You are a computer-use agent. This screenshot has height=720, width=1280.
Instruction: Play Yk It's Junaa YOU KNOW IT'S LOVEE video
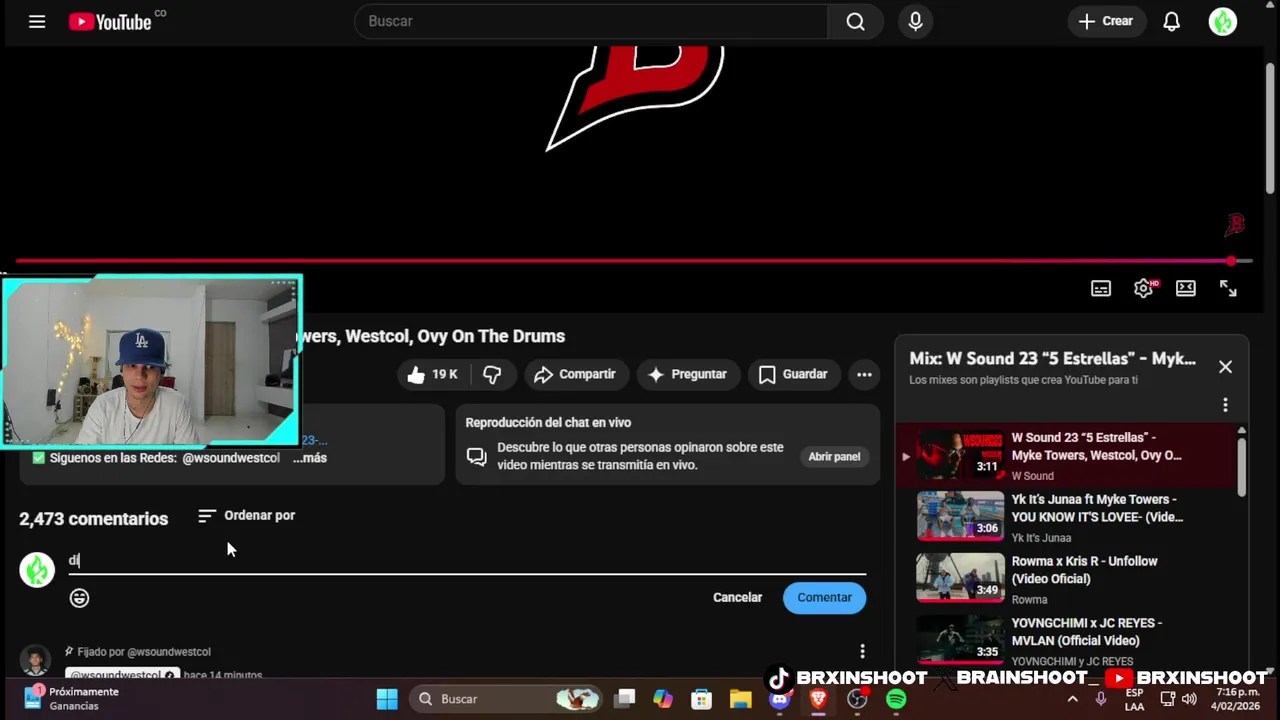pos(1067,516)
